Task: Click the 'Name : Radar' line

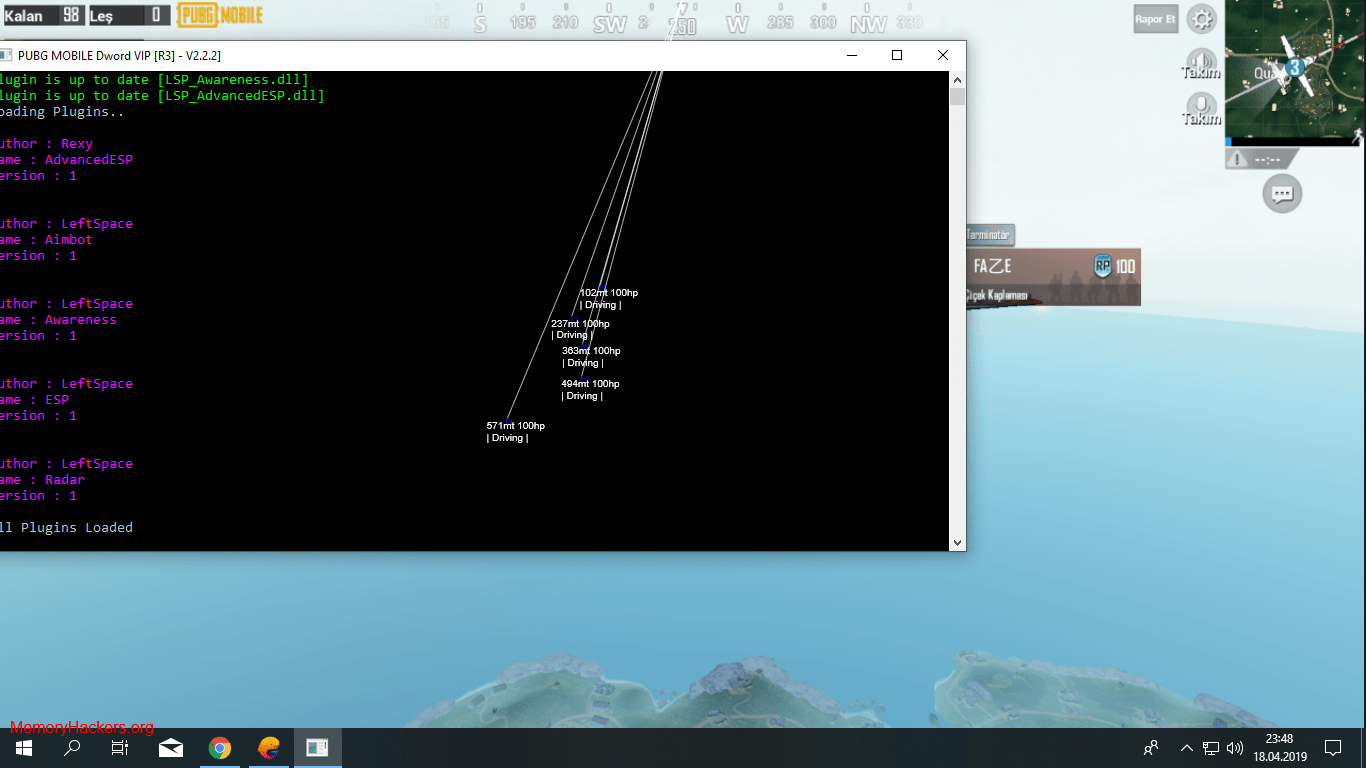Action: point(42,480)
